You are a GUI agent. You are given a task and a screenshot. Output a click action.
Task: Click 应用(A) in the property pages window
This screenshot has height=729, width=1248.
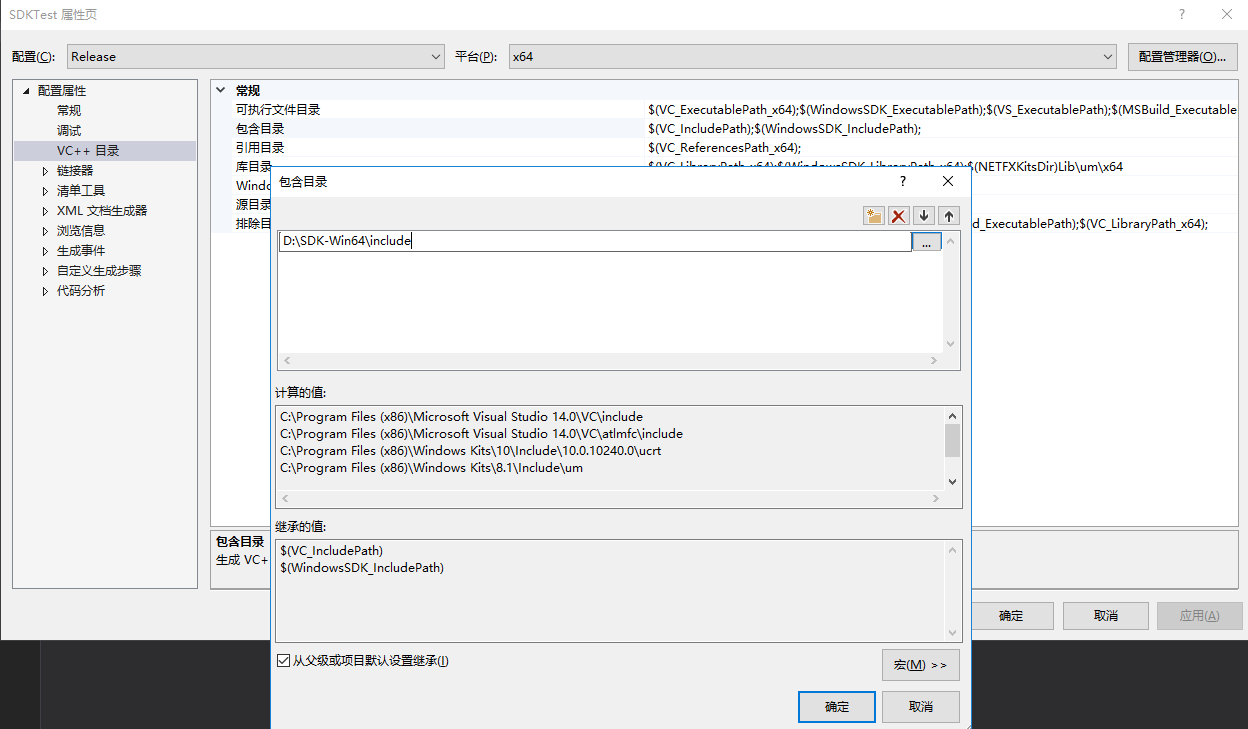pyautogui.click(x=1199, y=616)
